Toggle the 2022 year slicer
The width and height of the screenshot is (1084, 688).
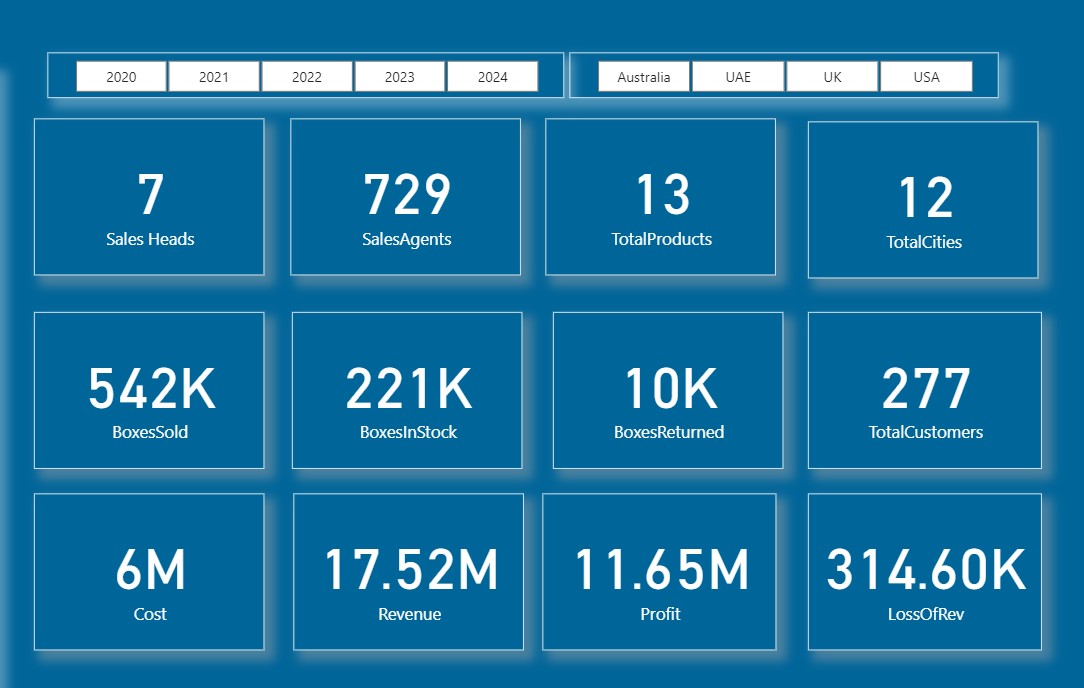tap(306, 75)
